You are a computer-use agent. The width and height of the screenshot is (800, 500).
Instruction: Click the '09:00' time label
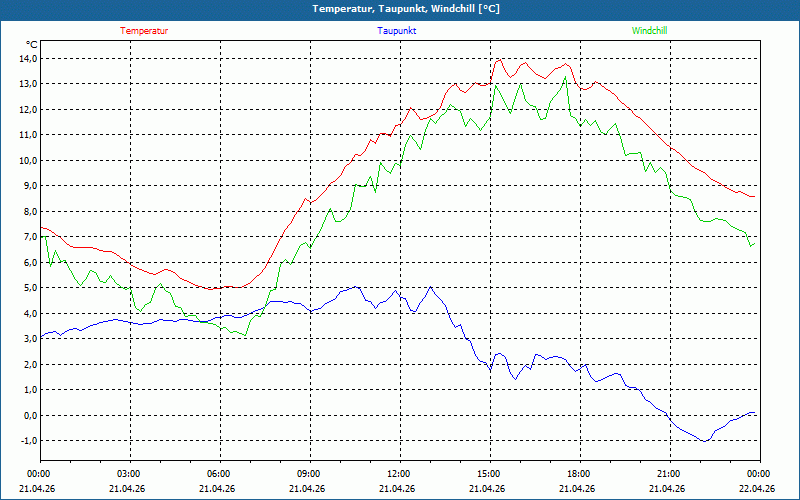(x=307, y=474)
